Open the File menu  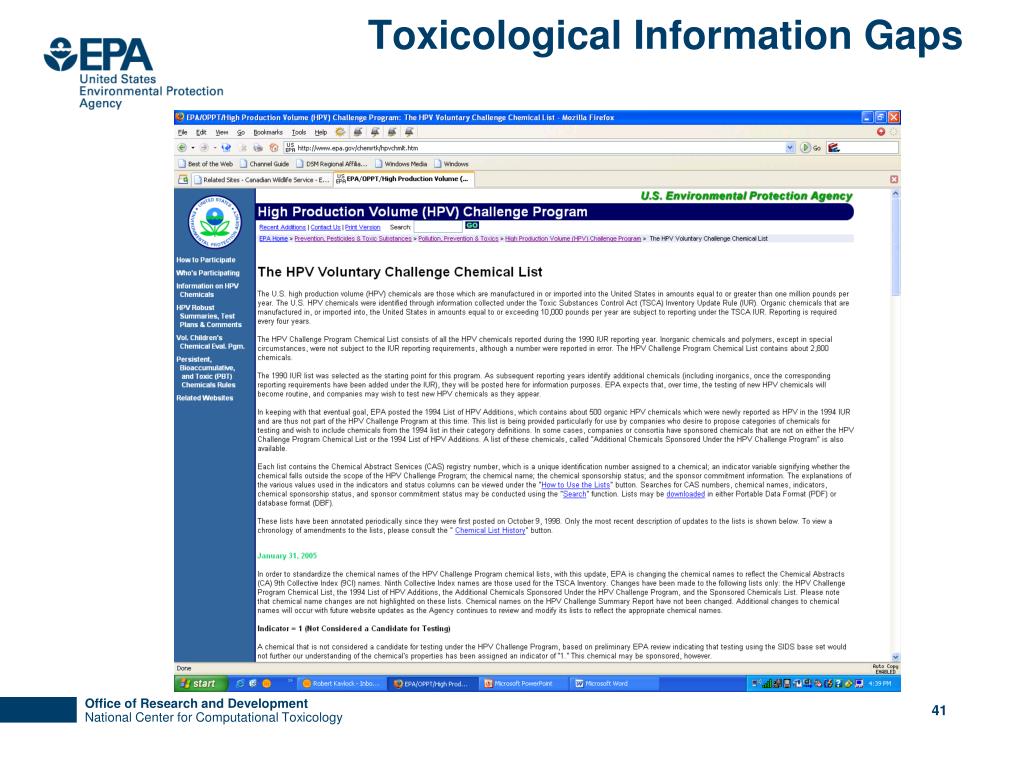pos(182,133)
